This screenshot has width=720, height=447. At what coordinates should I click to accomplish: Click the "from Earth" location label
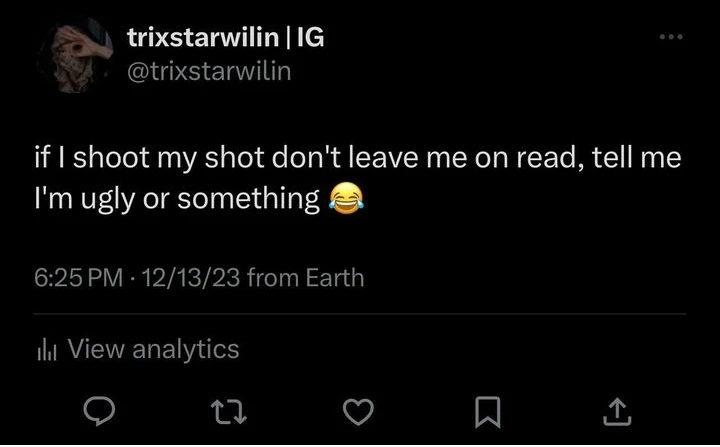coord(304,276)
